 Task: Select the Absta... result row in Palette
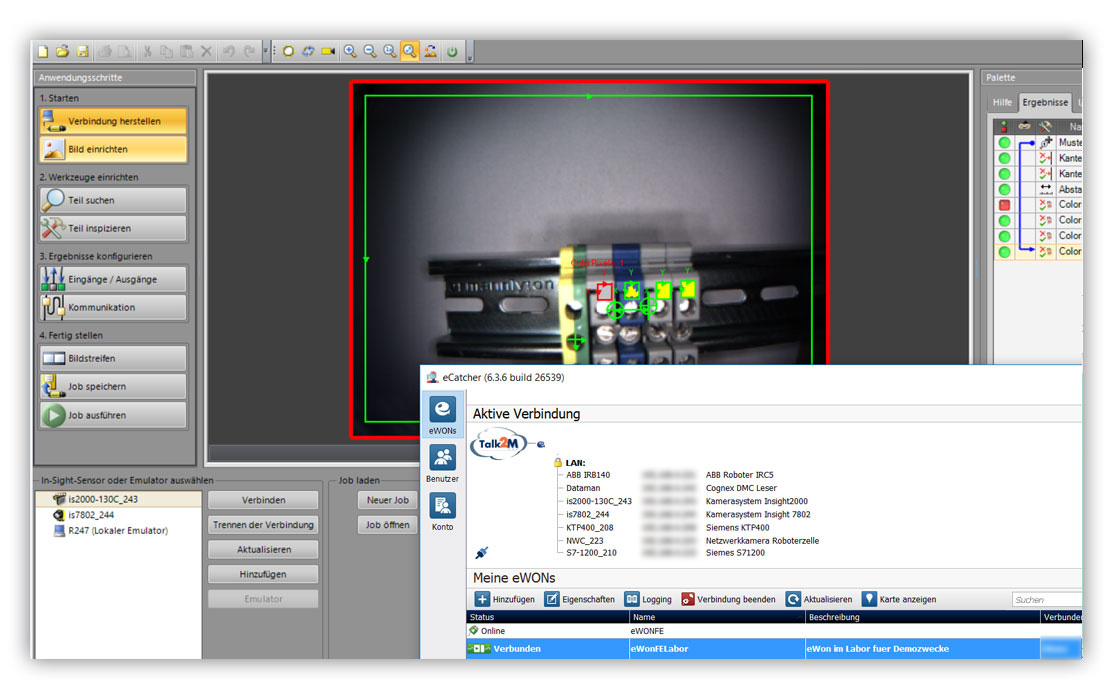tap(1038, 189)
